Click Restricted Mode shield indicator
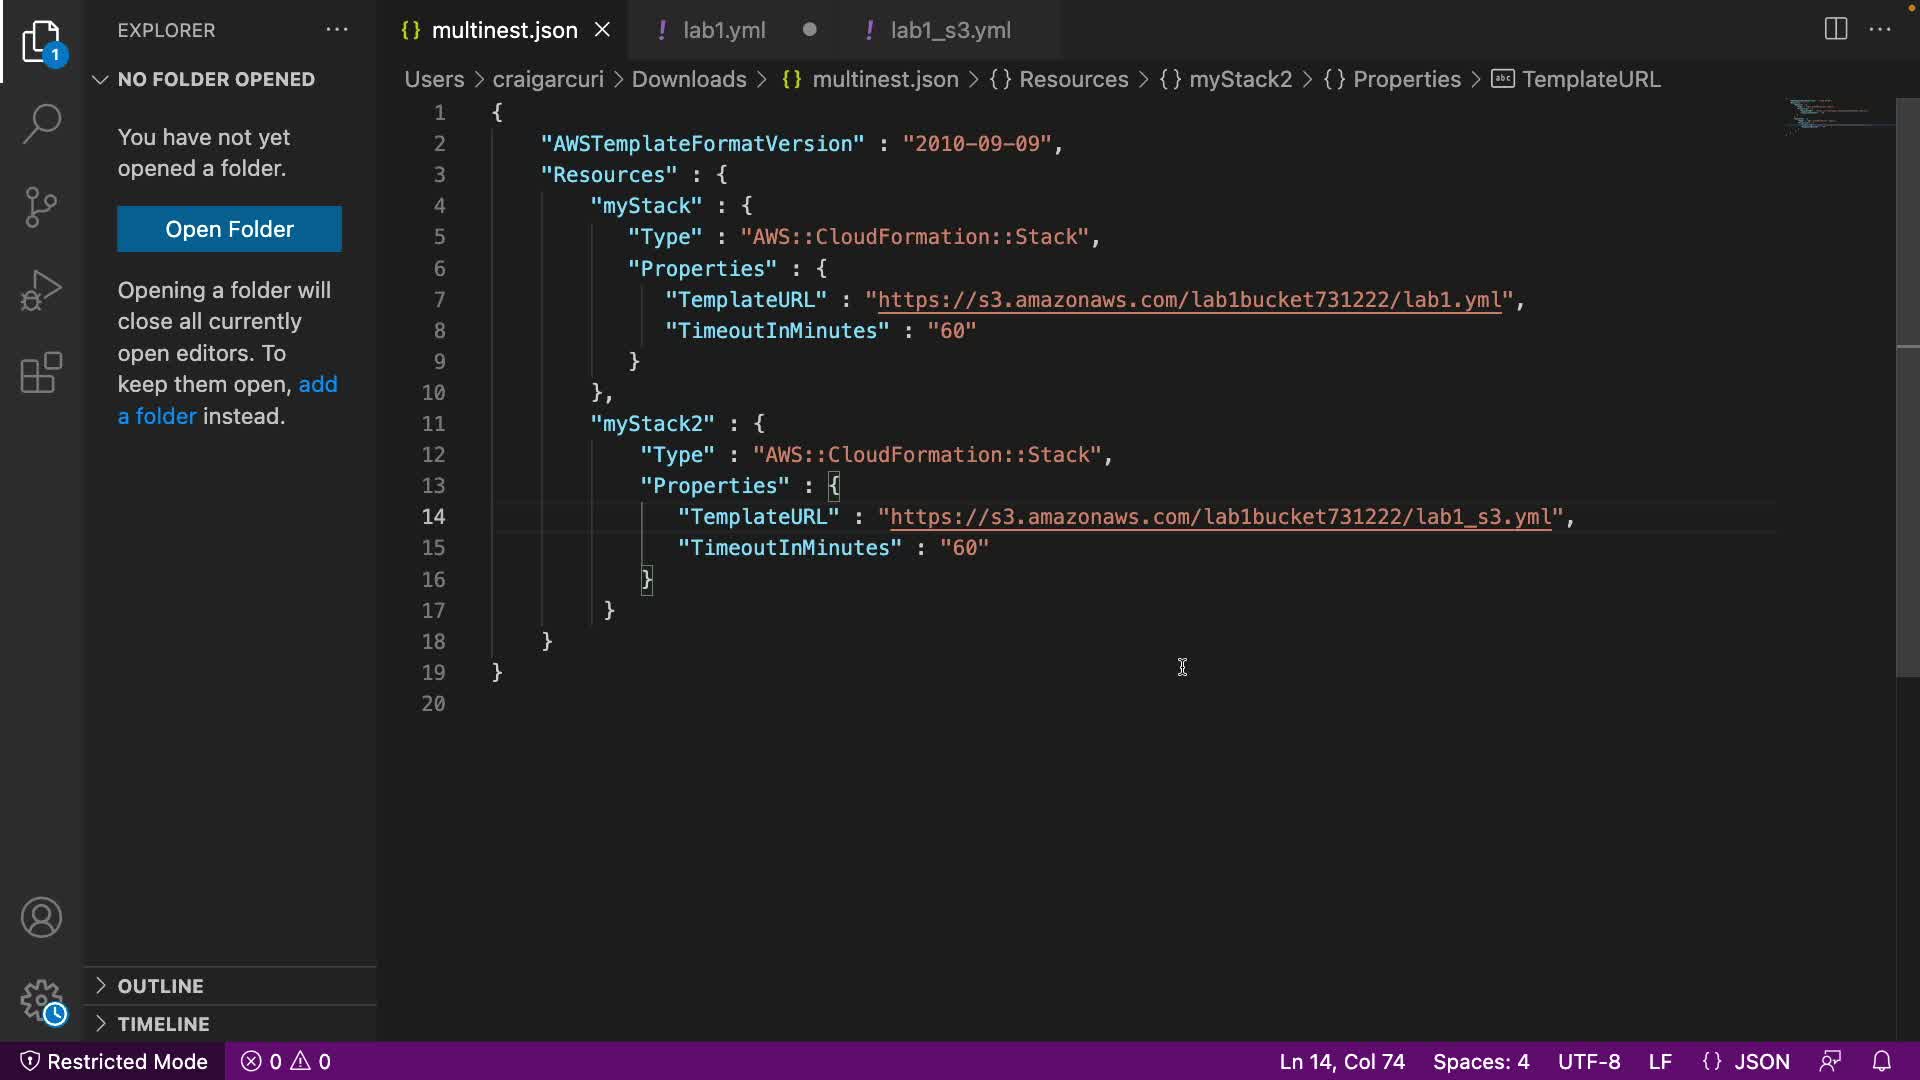This screenshot has width=1920, height=1080. pyautogui.click(x=114, y=1061)
